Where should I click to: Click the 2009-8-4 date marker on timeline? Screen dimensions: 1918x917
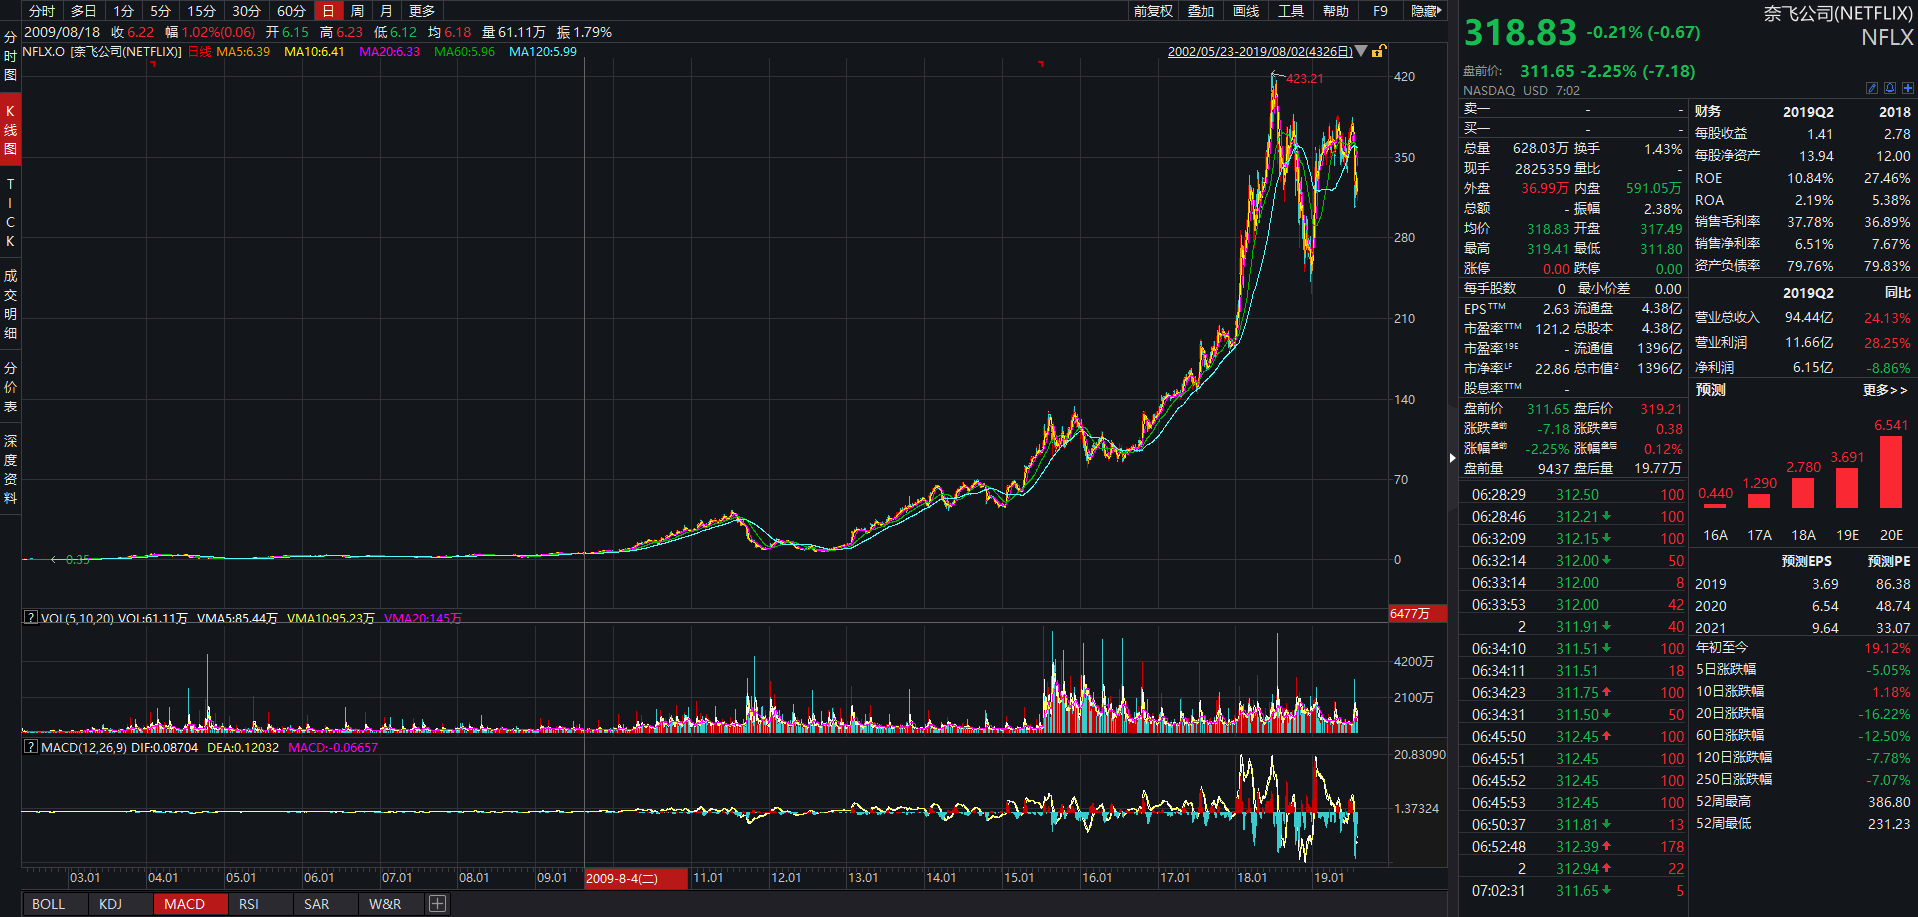(x=636, y=878)
